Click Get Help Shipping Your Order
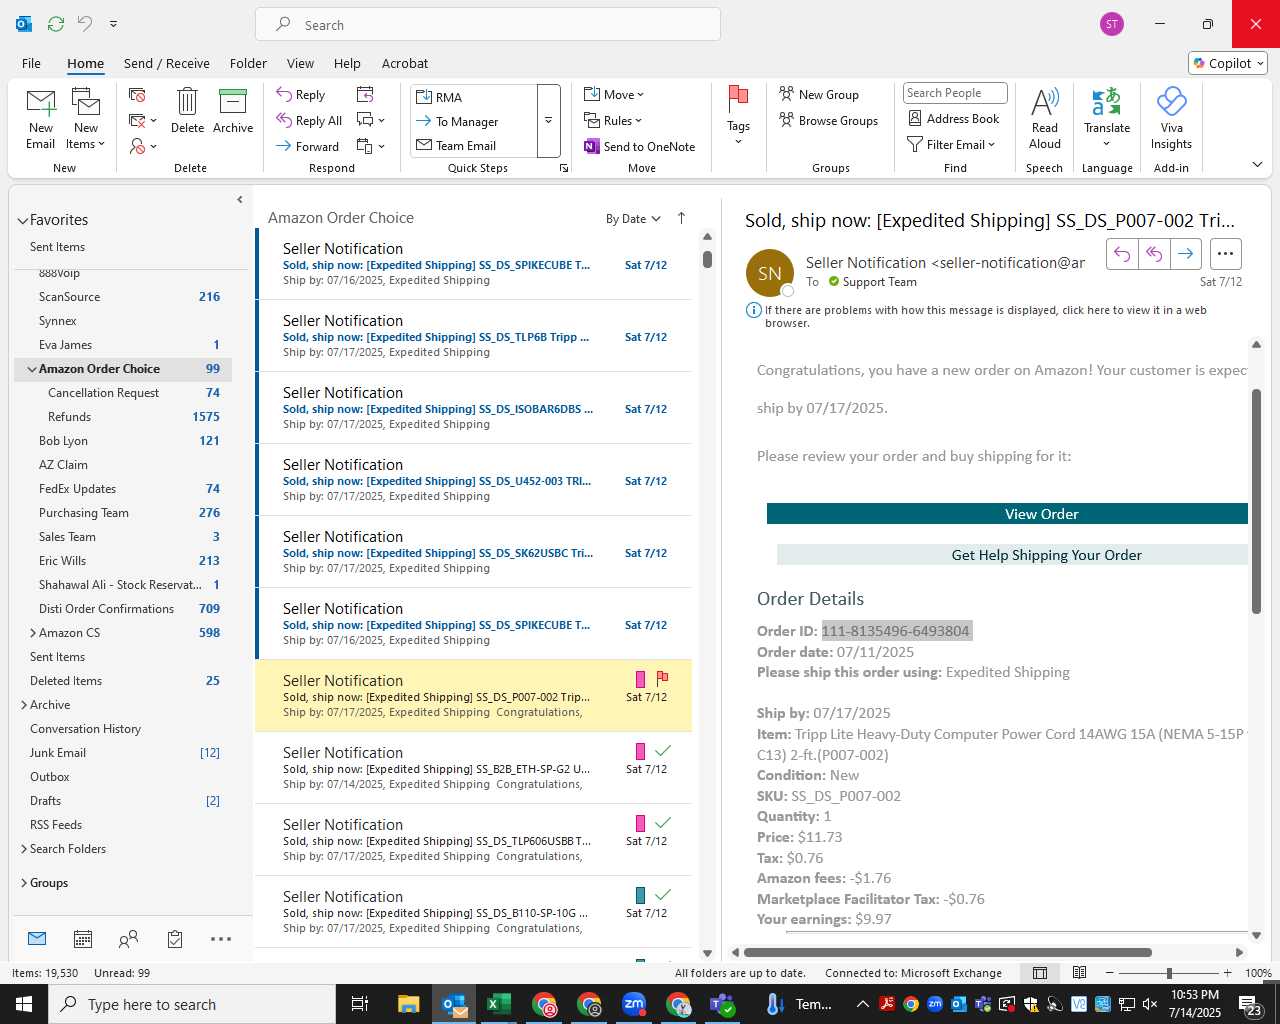Screen dimensions: 1280x1024 1012,555
